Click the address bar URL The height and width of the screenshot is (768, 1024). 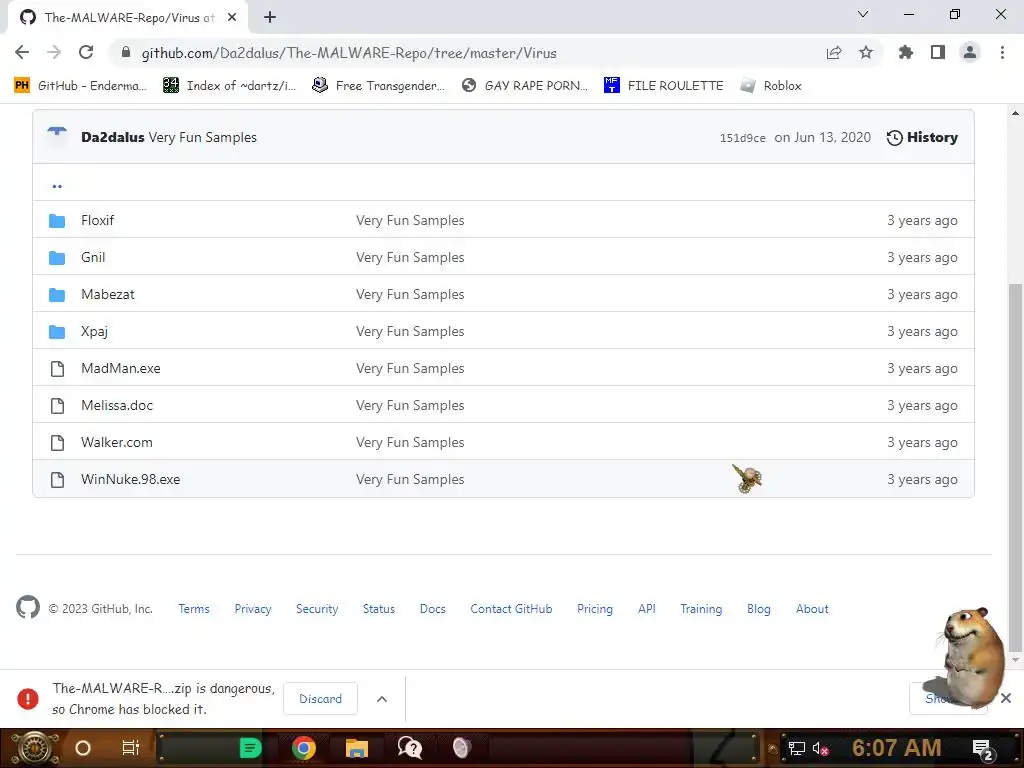click(349, 53)
